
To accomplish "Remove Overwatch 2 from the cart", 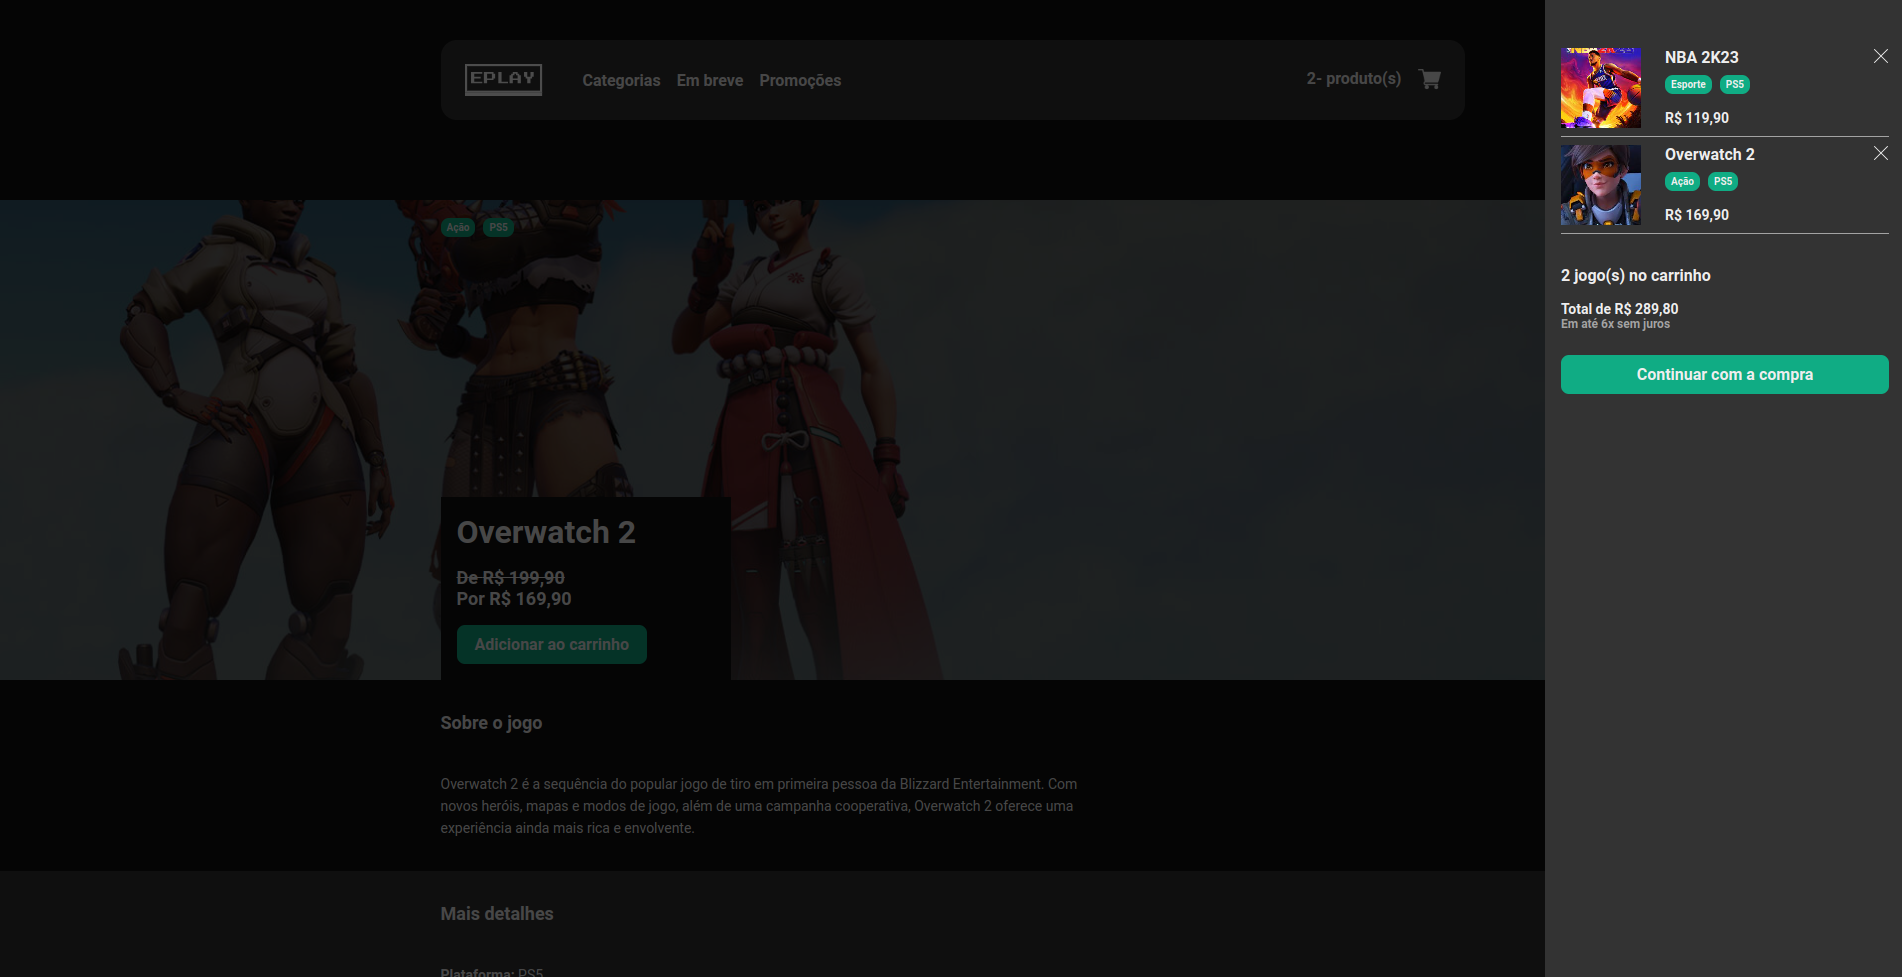I will coord(1880,154).
